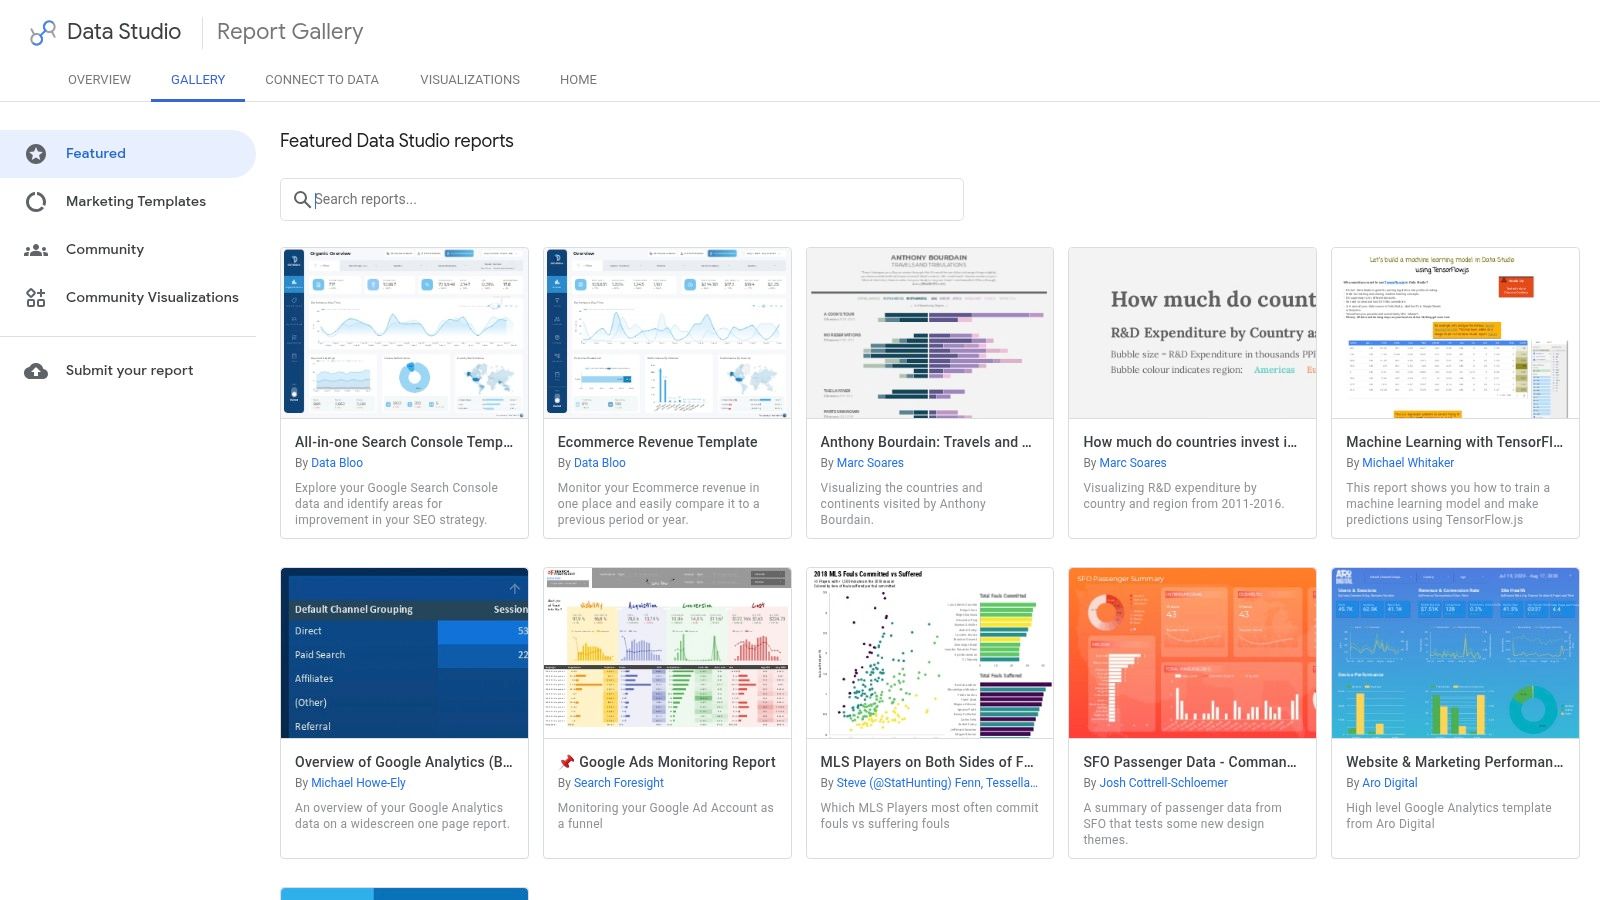This screenshot has width=1600, height=900.
Task: Open the SFO Passenger Data thumbnail
Action: pos(1192,653)
